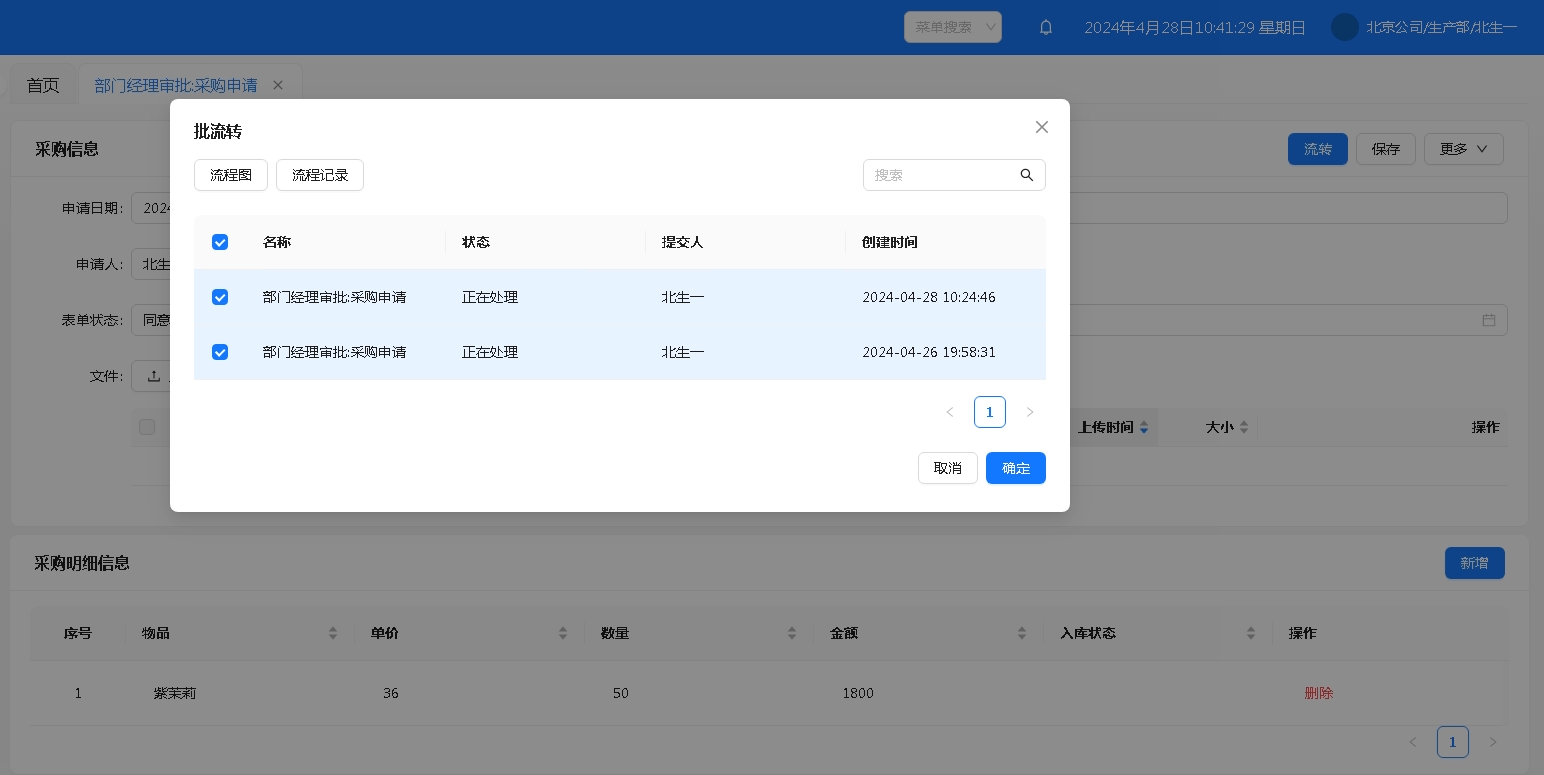This screenshot has height=775, width=1544.
Task: Uncheck the row created 2024-04-26 19:58:31
Action: [x=220, y=352]
